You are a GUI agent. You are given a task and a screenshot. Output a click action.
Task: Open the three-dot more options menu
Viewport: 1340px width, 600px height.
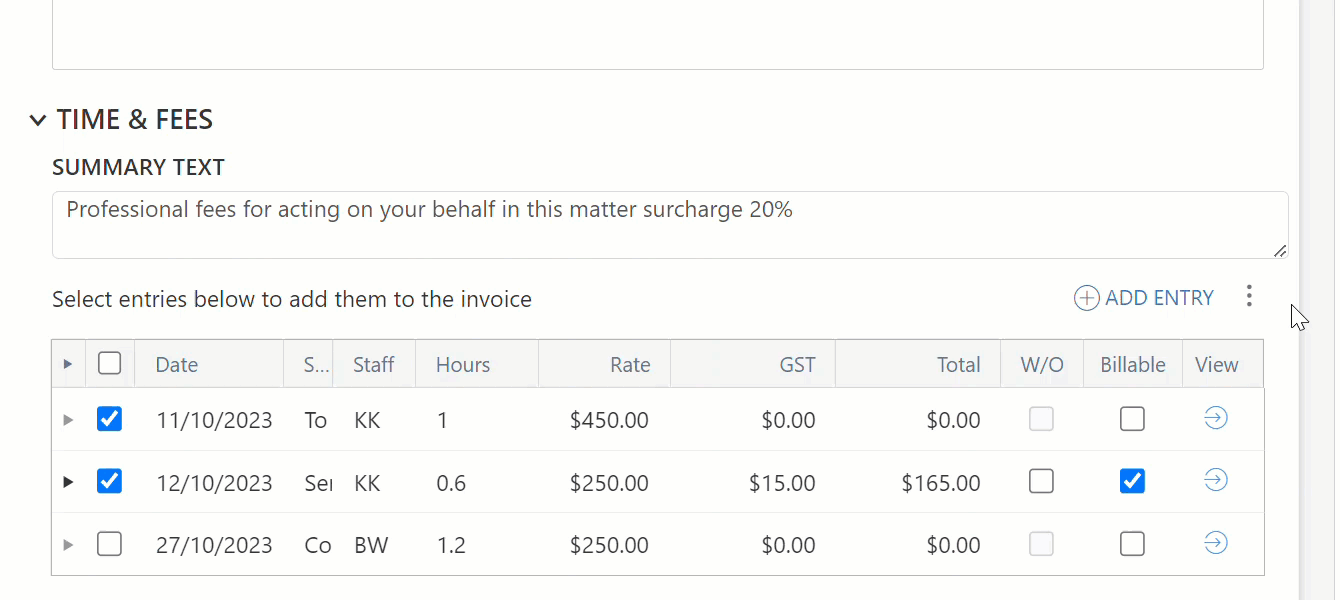click(1248, 296)
